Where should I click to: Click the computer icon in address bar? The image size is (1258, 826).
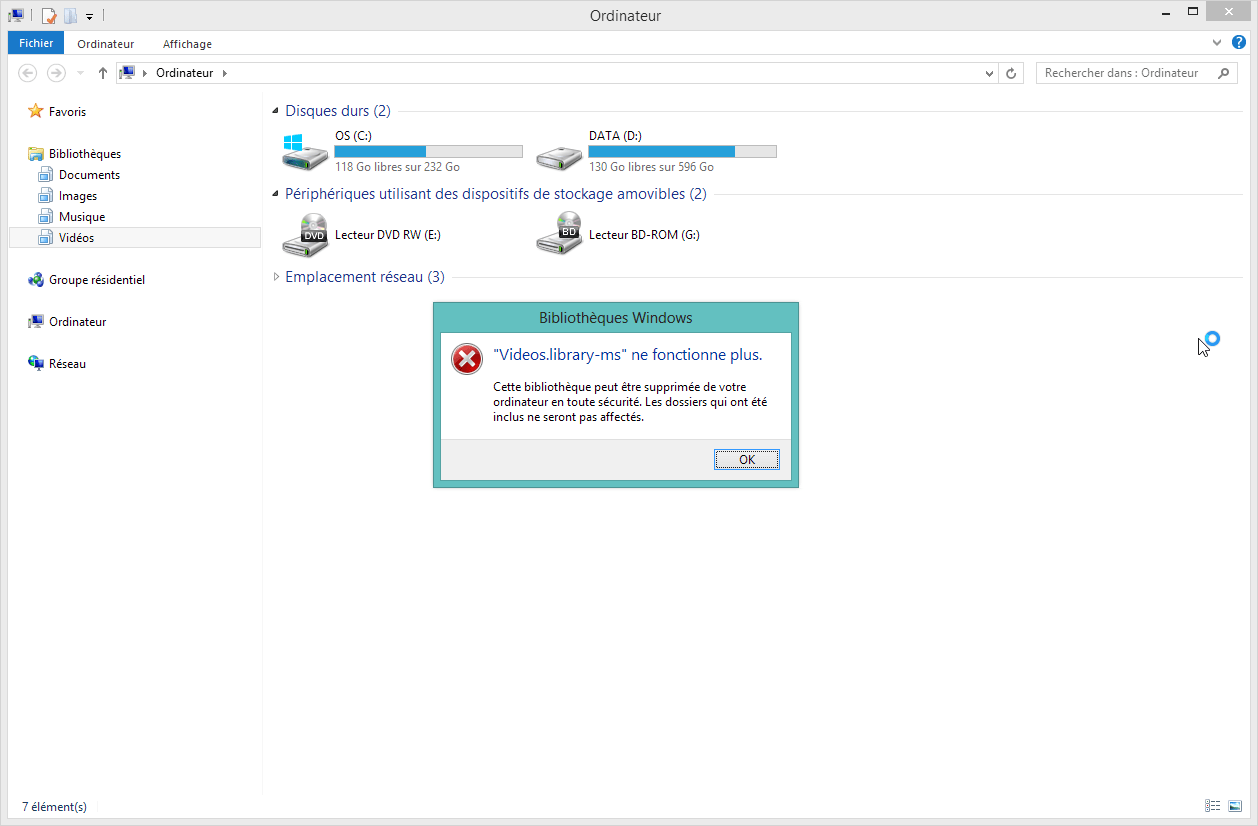pos(127,73)
